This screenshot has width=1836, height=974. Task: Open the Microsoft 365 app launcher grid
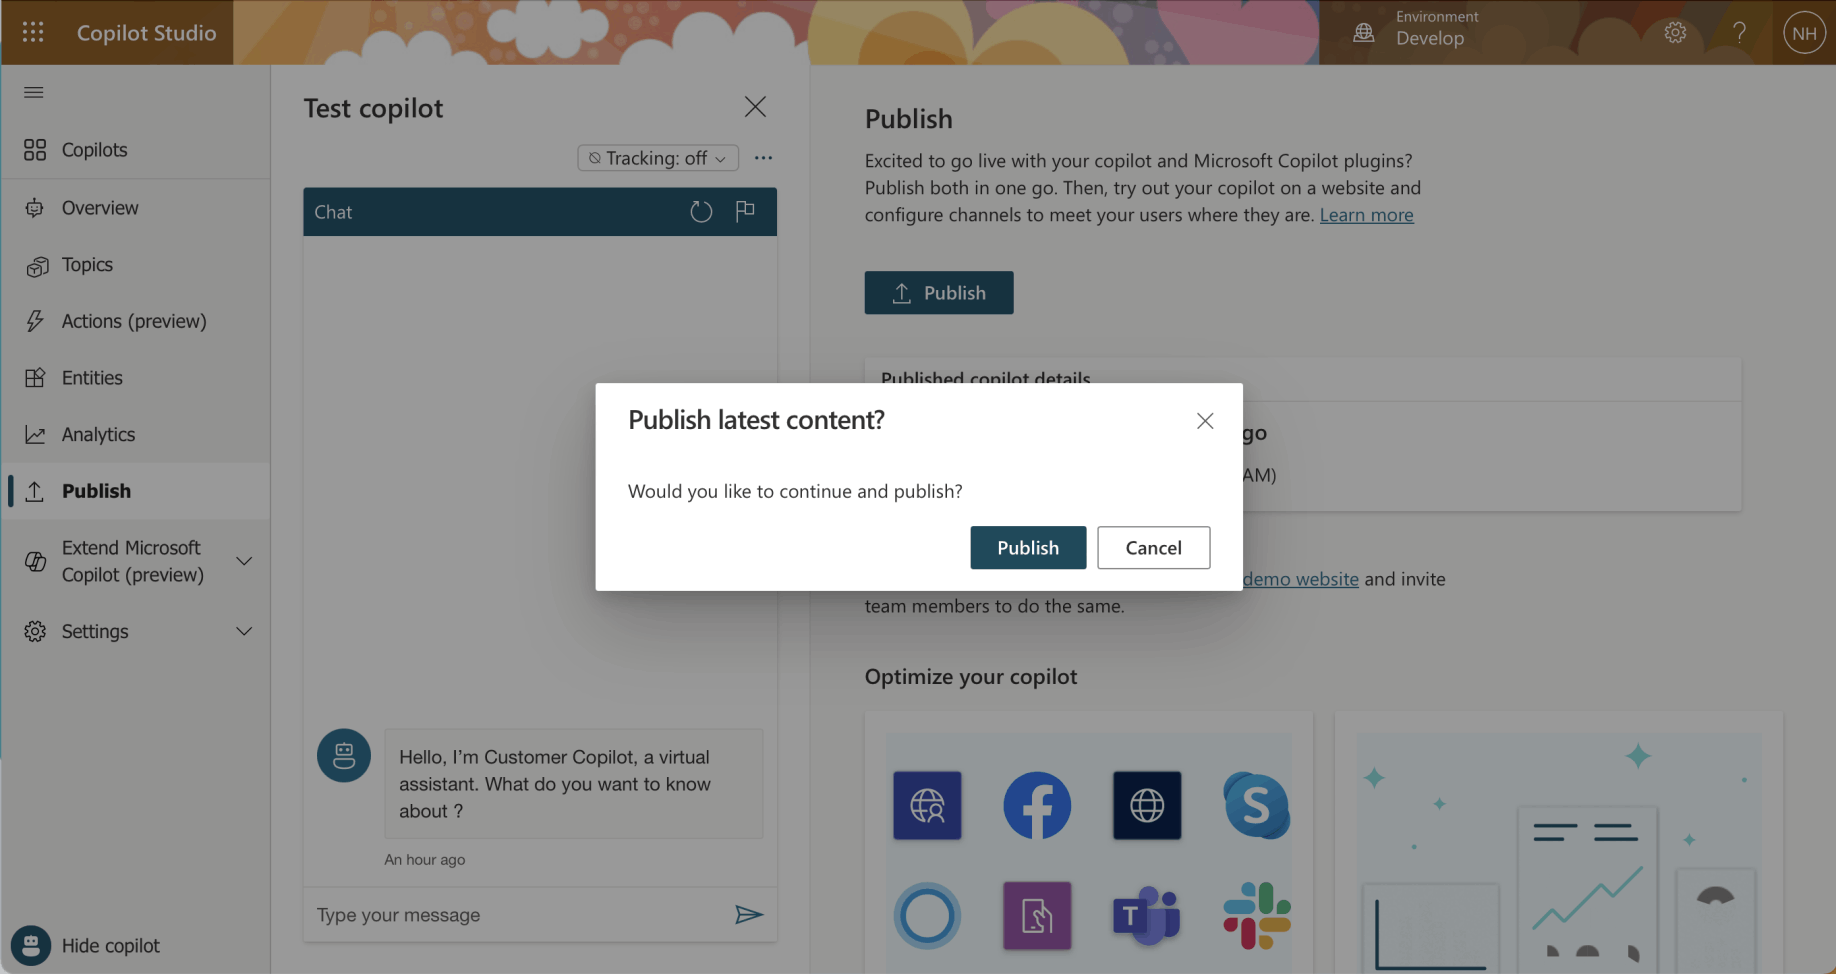pyautogui.click(x=33, y=32)
